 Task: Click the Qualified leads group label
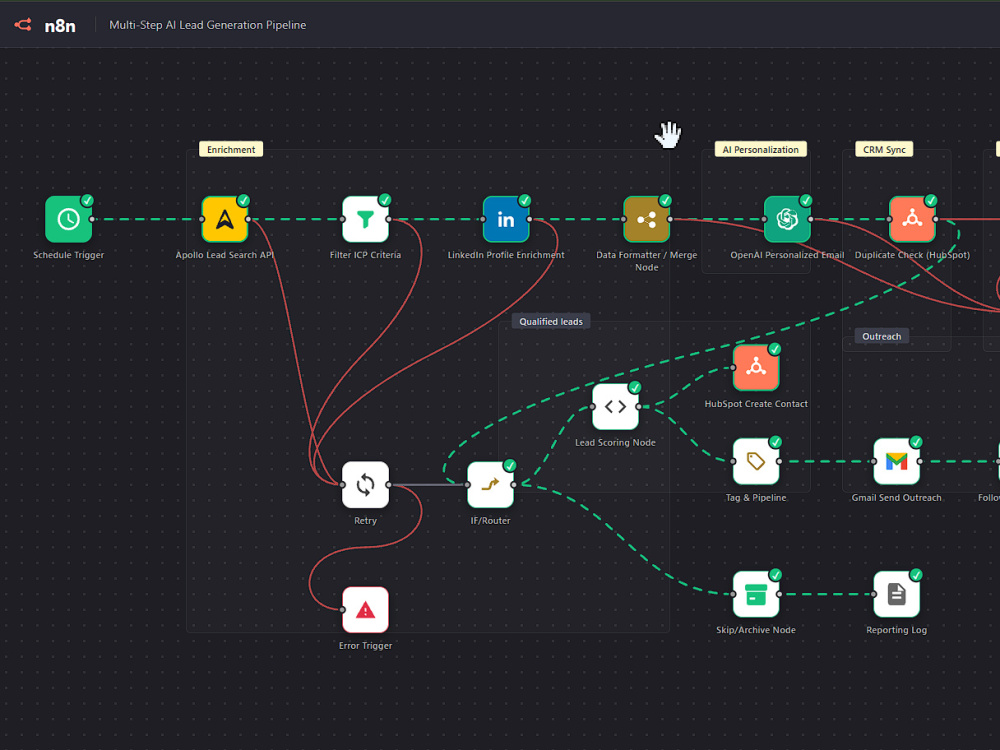click(551, 321)
